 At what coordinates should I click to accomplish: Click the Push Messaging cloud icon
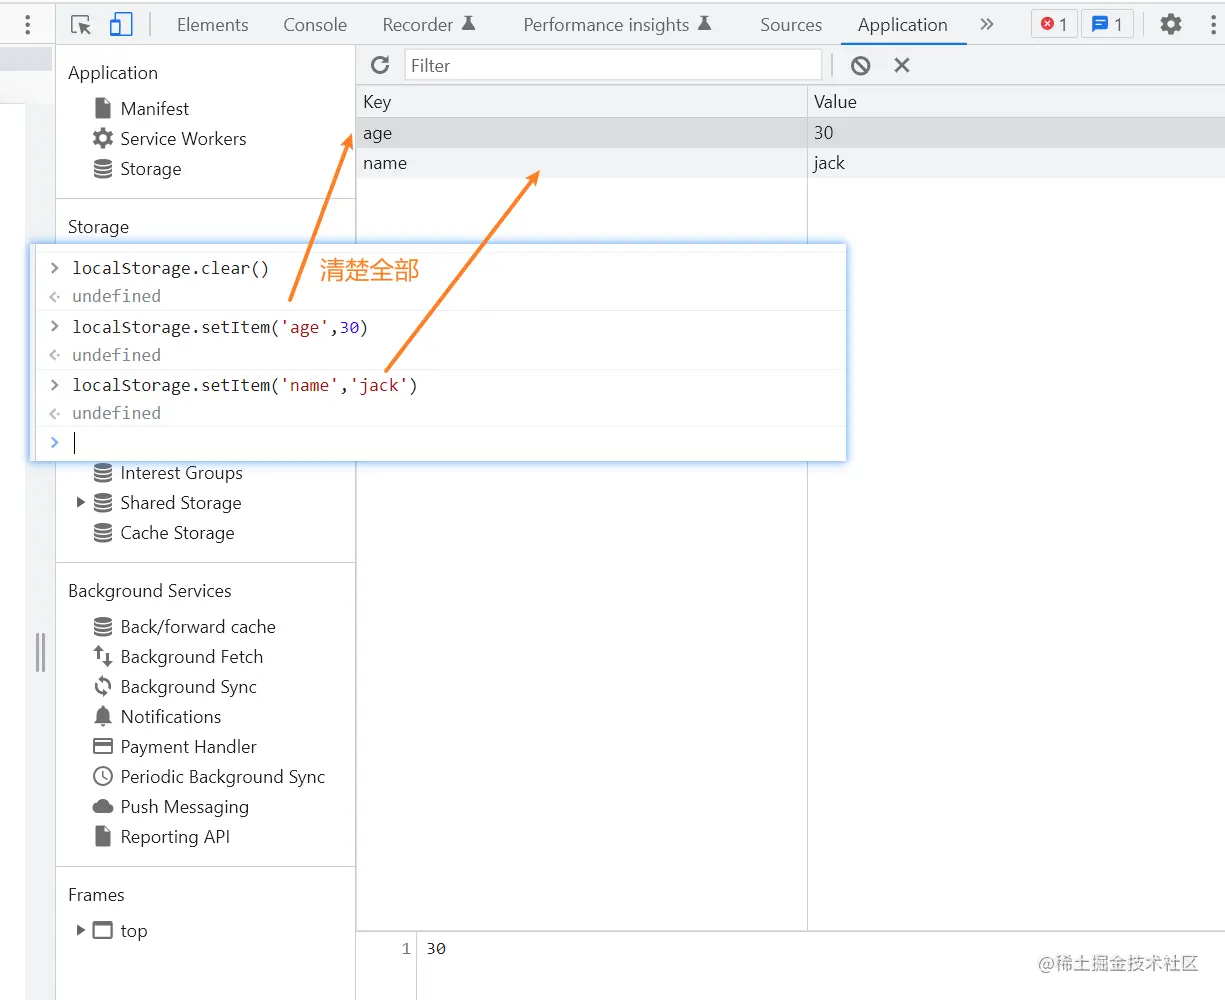pyautogui.click(x=103, y=806)
